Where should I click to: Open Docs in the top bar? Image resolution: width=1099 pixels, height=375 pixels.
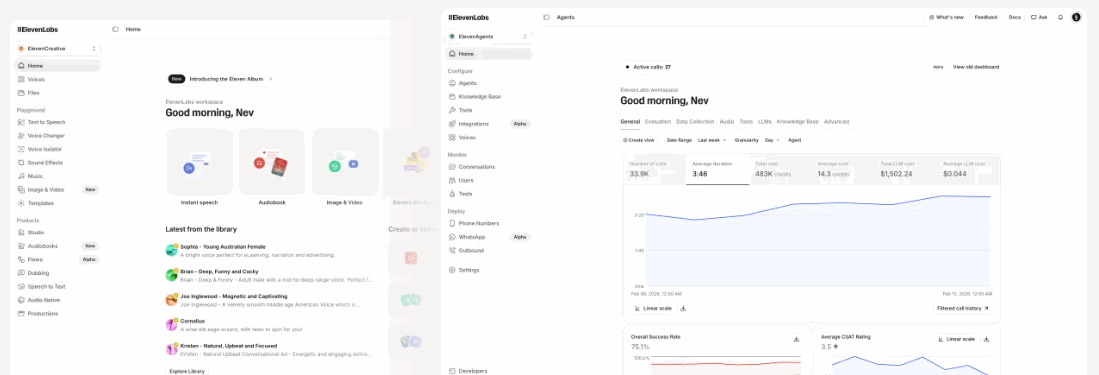pyautogui.click(x=1014, y=17)
